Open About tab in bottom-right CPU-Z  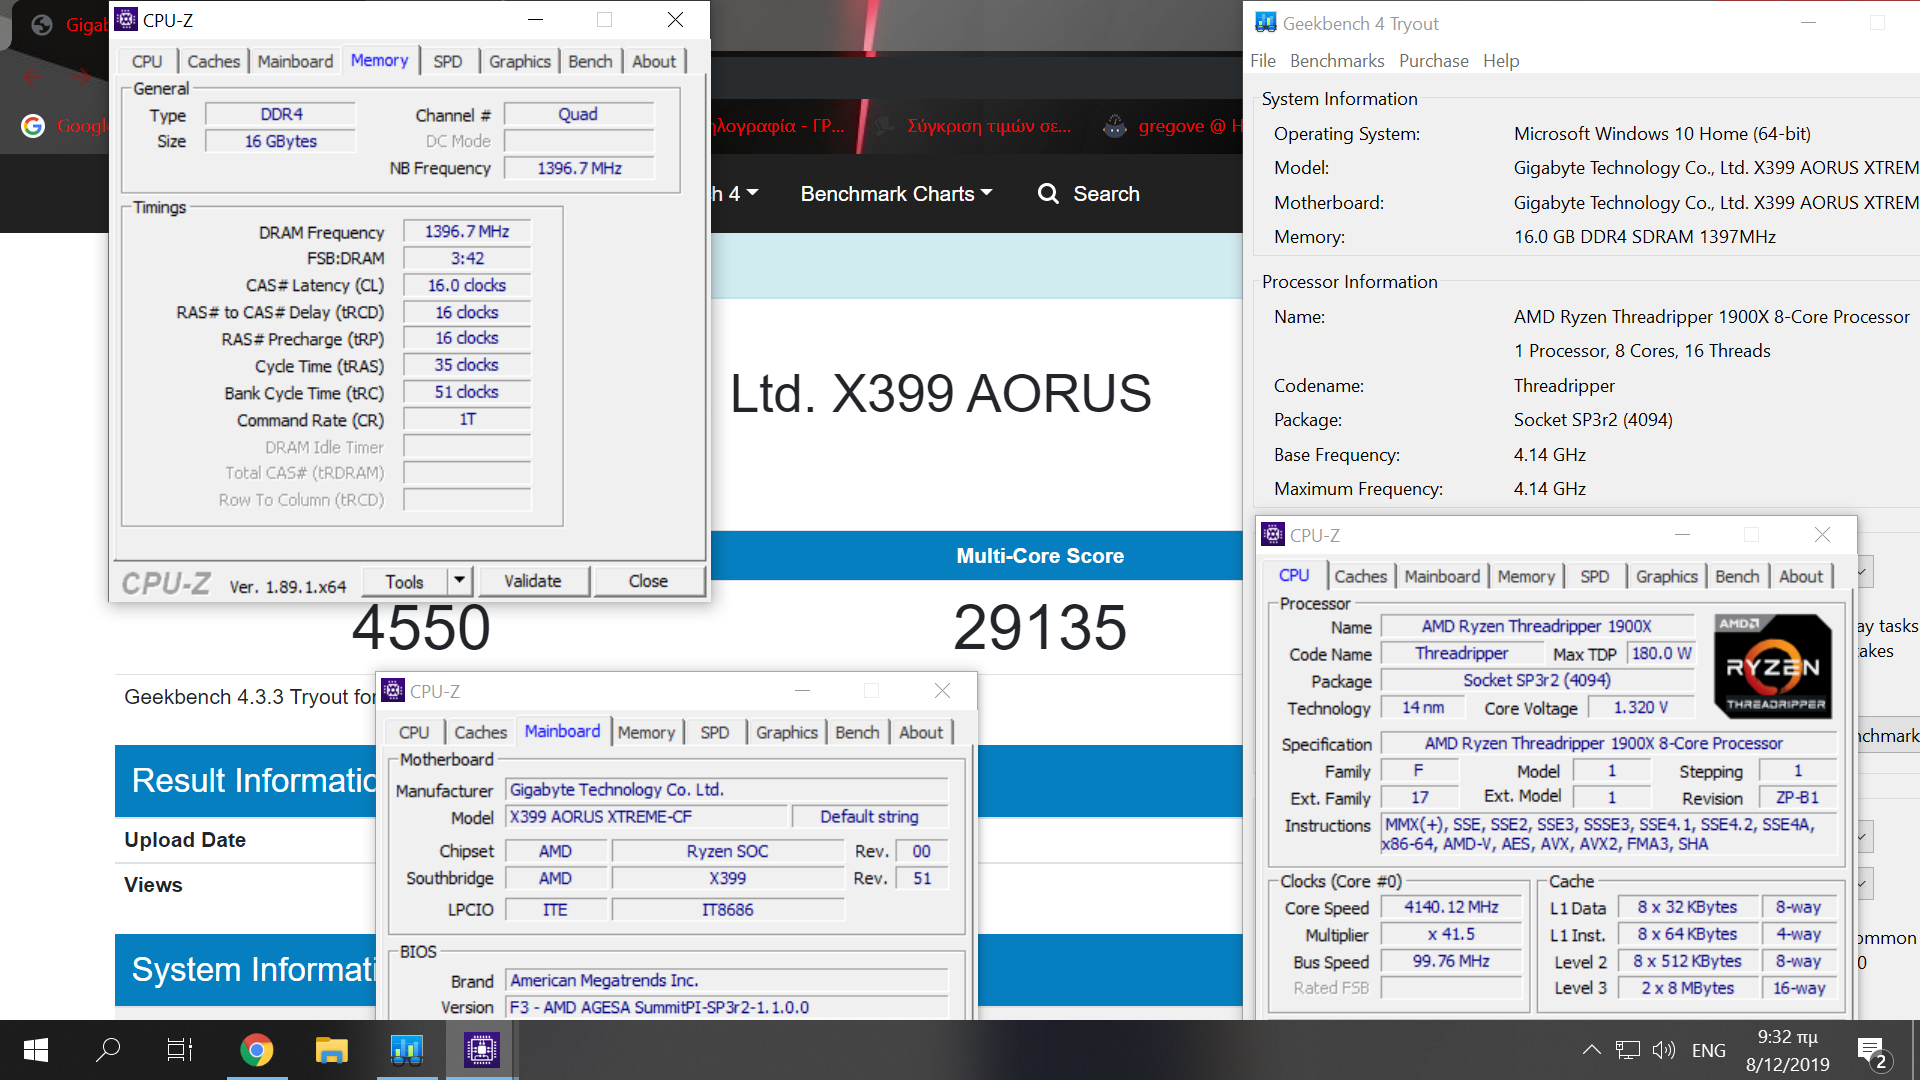pos(1800,576)
